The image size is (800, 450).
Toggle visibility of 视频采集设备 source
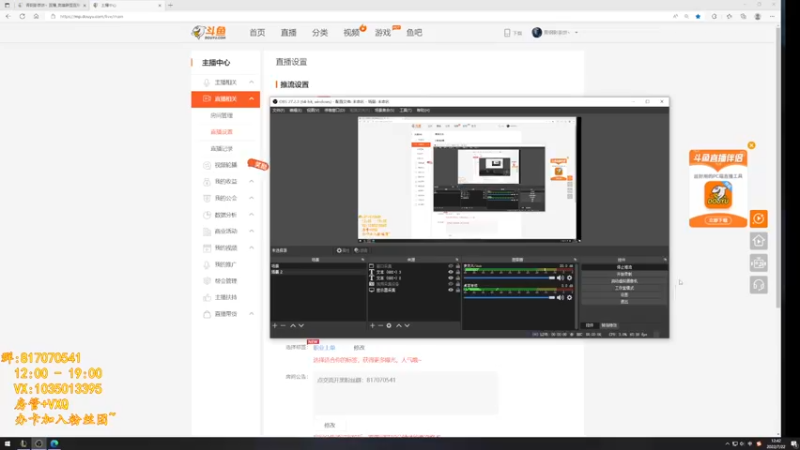coord(451,284)
